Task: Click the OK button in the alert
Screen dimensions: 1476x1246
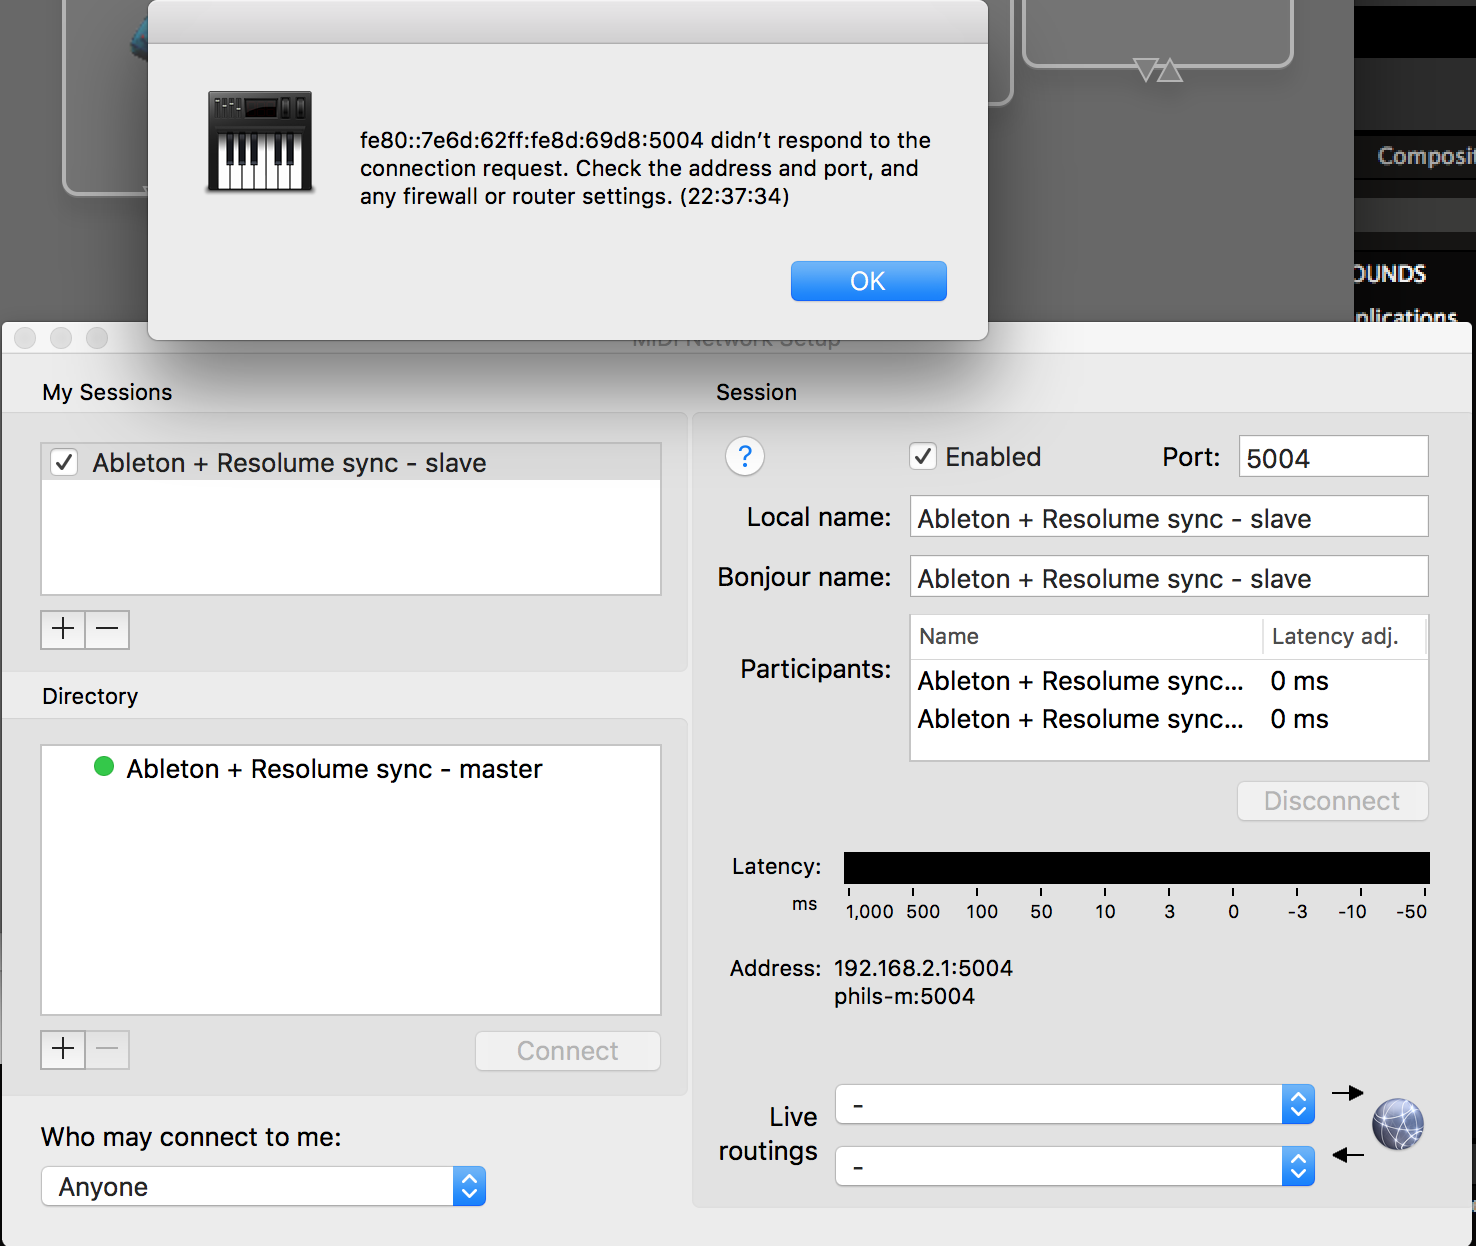Action: [x=868, y=281]
